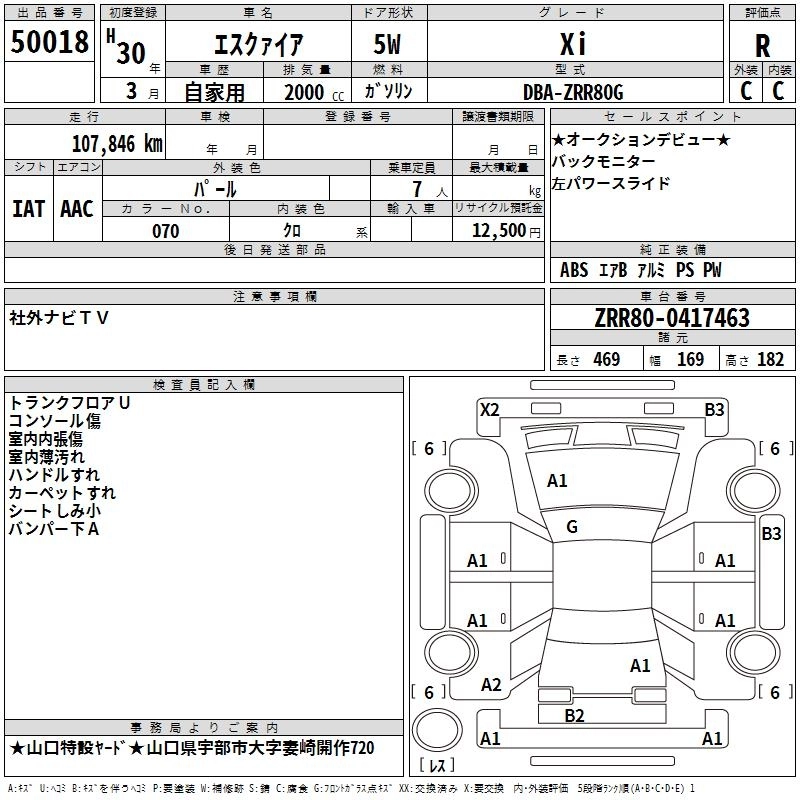Select the lot number 50018
Screen dimensions: 800x800
49,42
